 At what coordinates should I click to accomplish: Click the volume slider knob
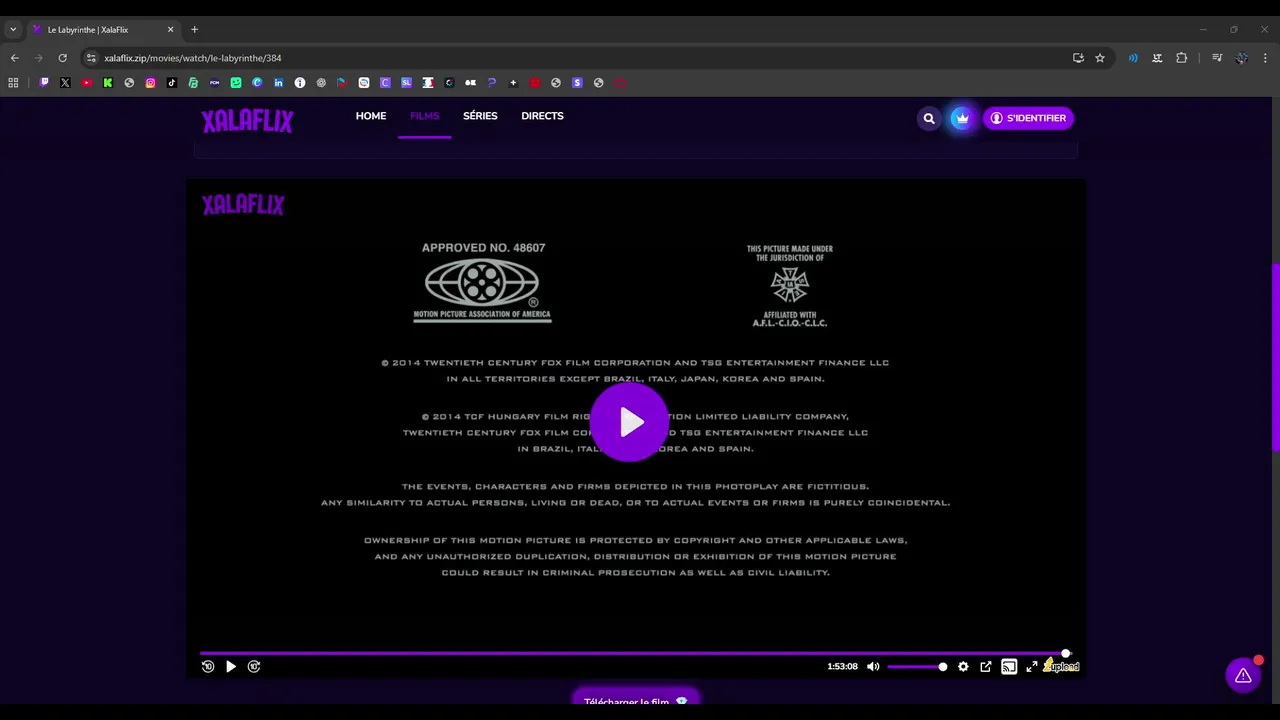pos(942,666)
